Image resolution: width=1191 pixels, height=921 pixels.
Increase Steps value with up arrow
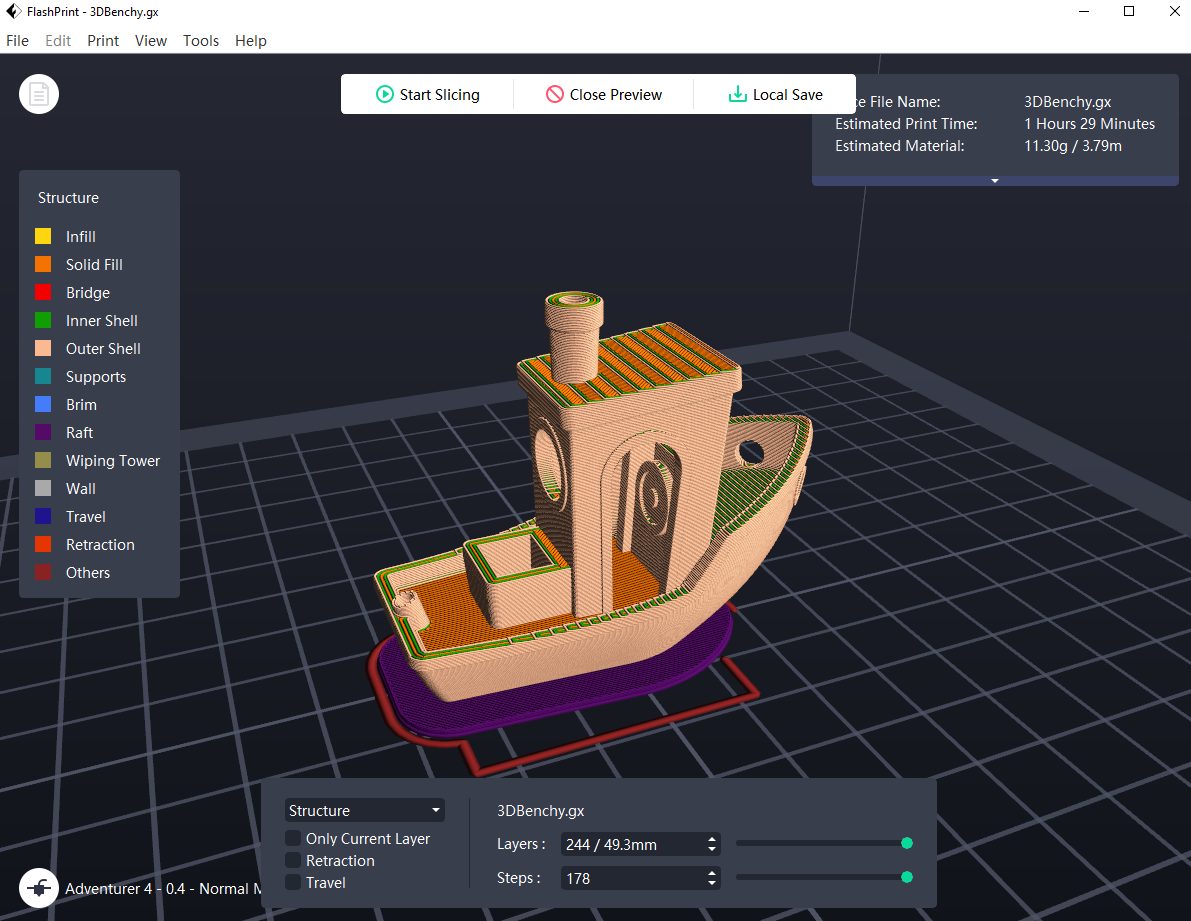pyautogui.click(x=712, y=873)
